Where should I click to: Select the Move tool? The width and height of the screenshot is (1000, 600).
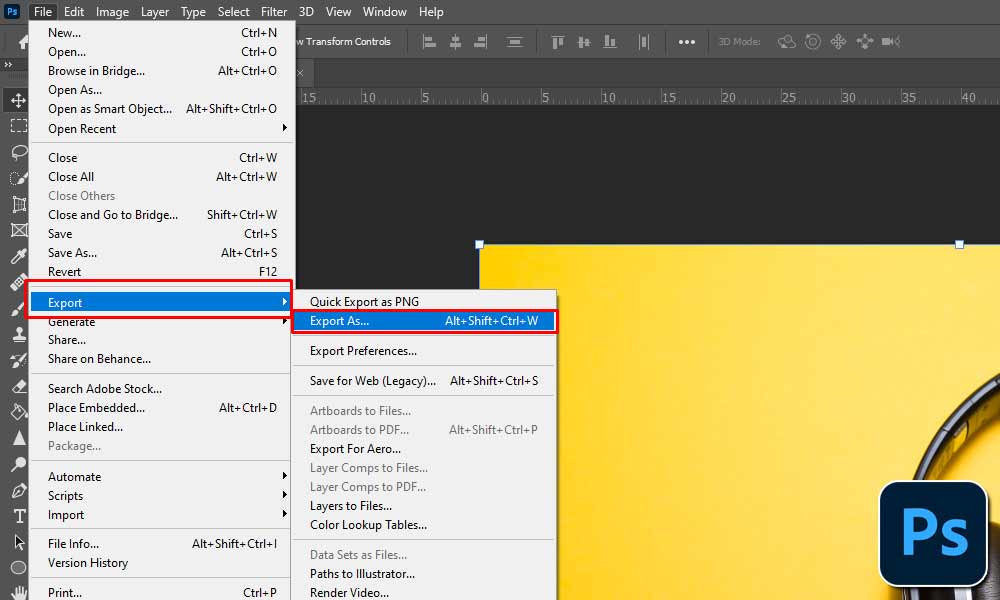[18, 100]
